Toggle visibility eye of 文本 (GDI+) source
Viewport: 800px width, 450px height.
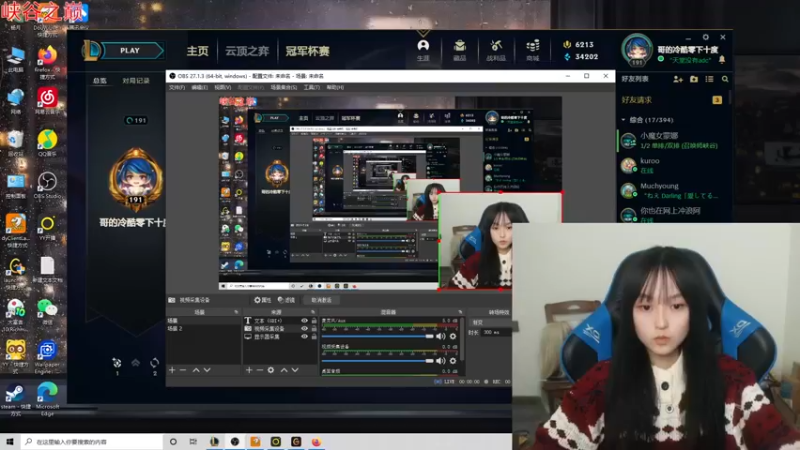pyautogui.click(x=305, y=321)
